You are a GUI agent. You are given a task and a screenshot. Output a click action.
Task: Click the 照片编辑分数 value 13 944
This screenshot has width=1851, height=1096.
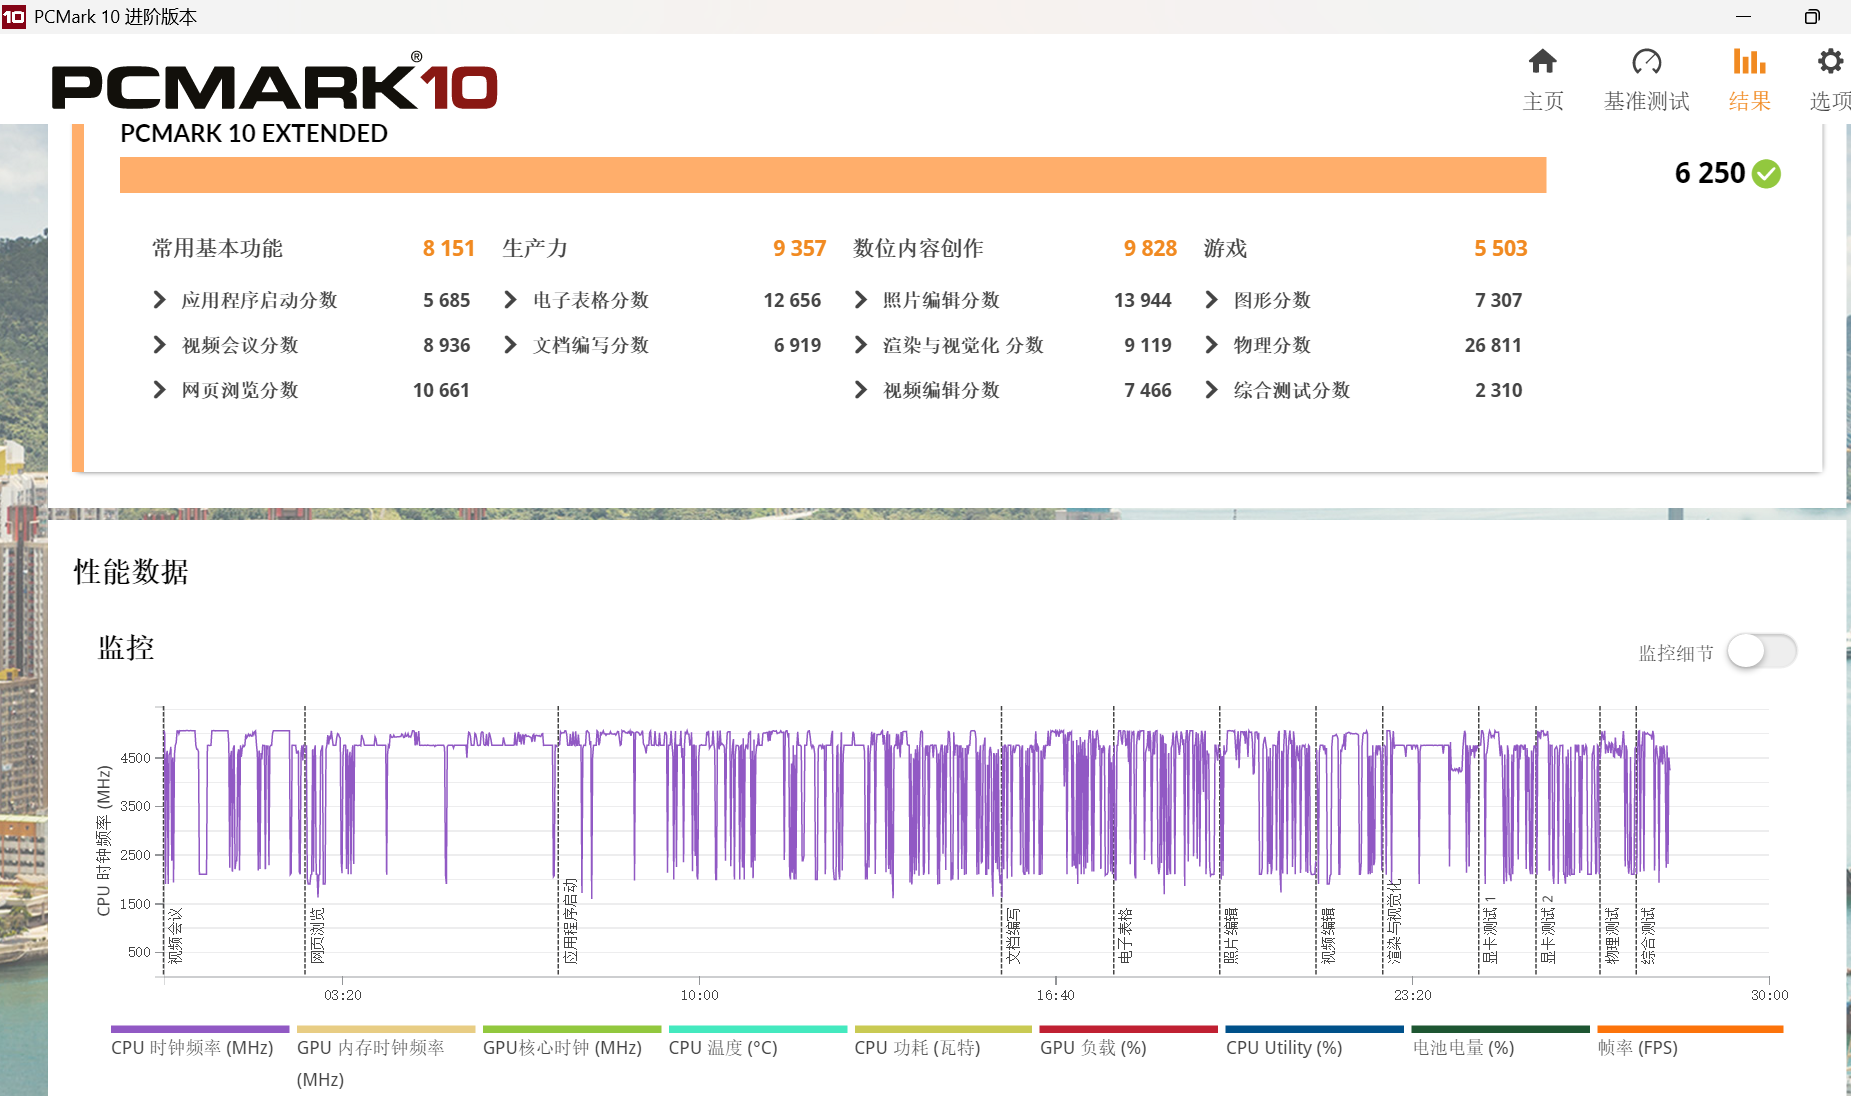[x=1142, y=300]
